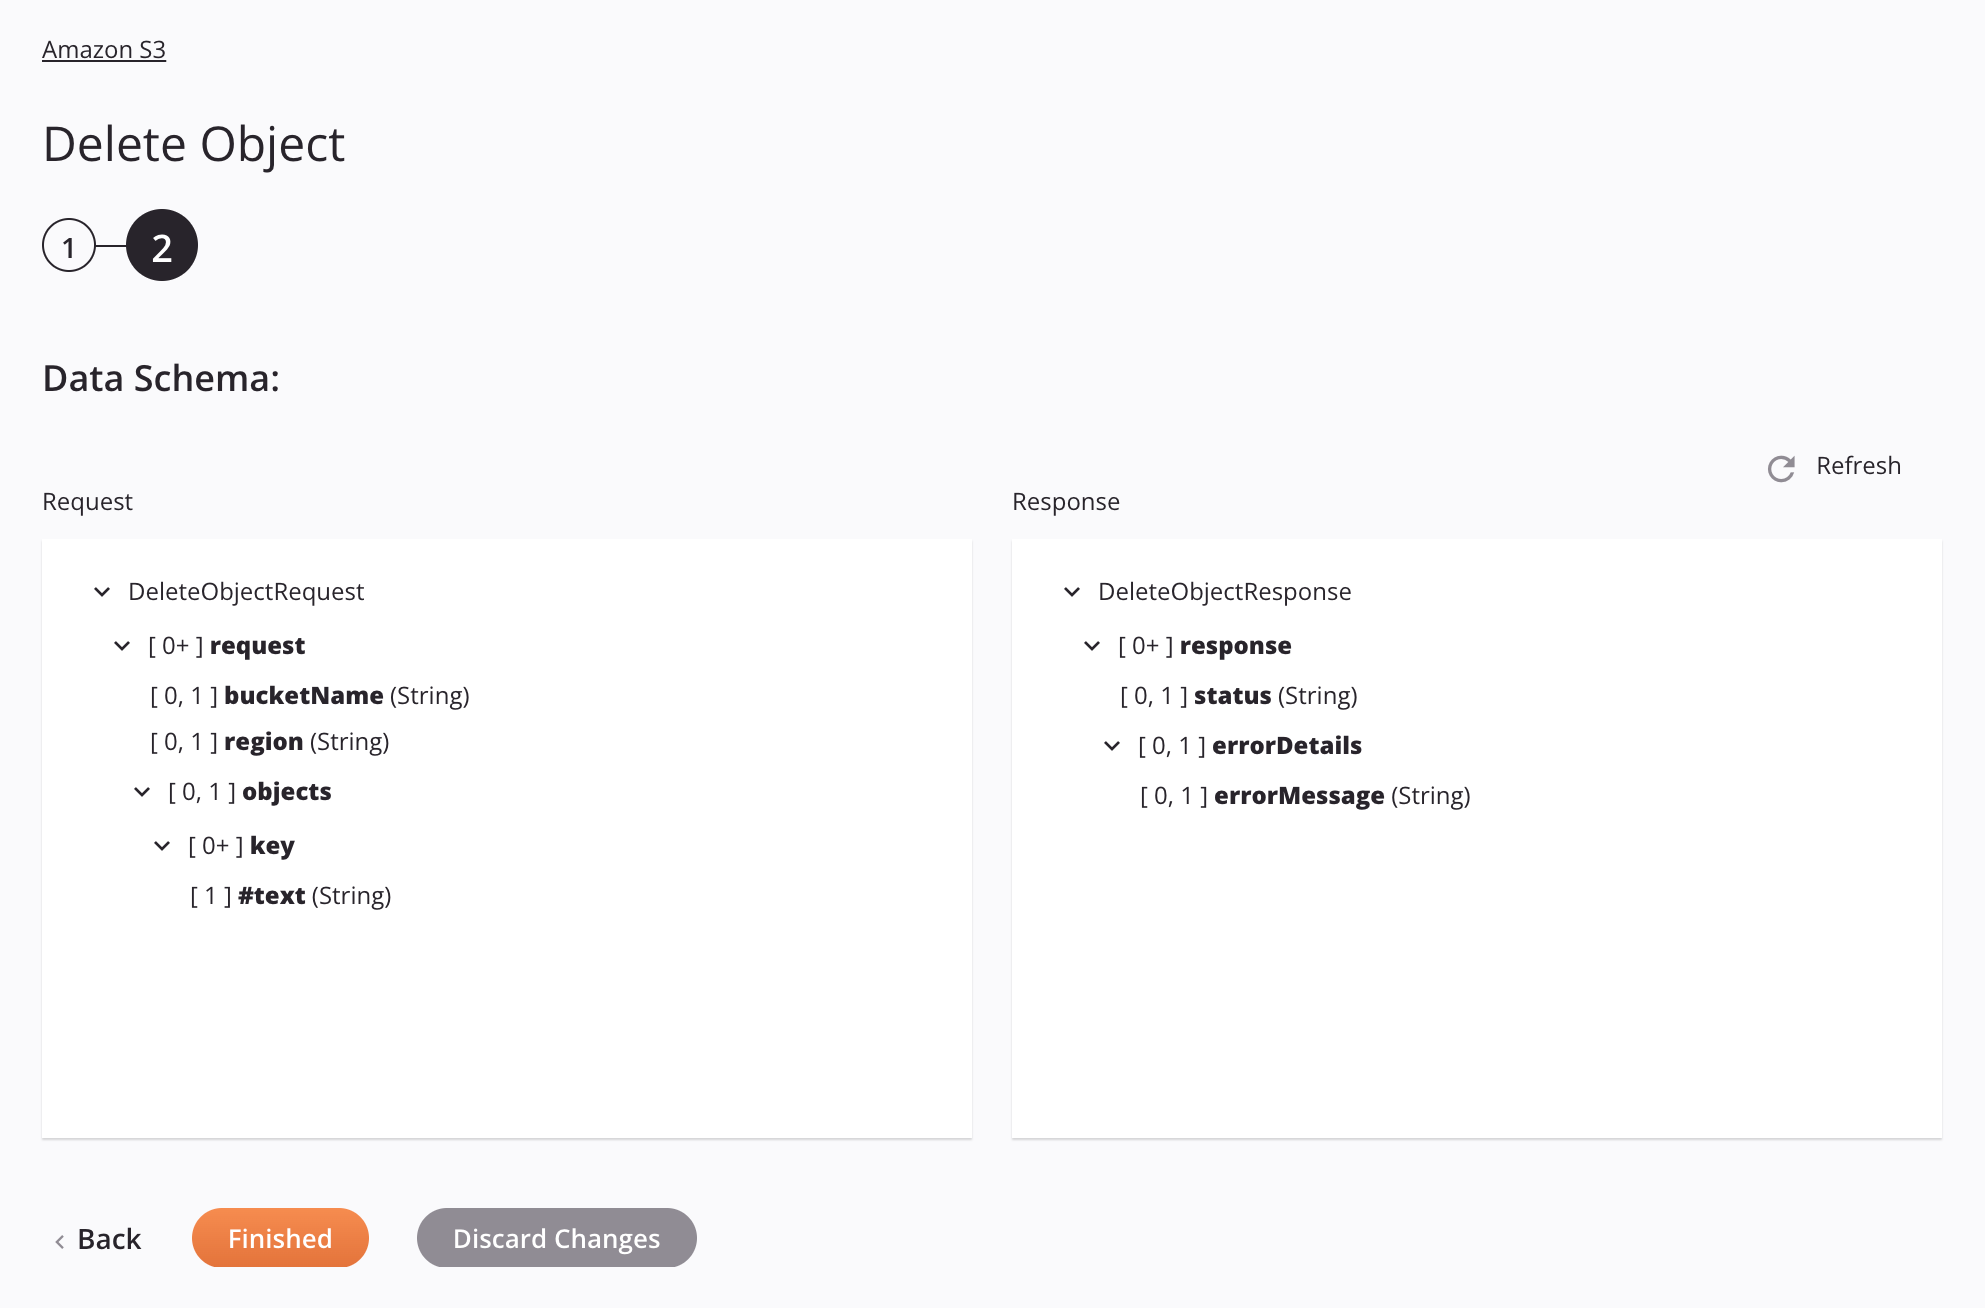Click the Finished button to complete setup
Image resolution: width=1985 pixels, height=1308 pixels.
pyautogui.click(x=279, y=1236)
